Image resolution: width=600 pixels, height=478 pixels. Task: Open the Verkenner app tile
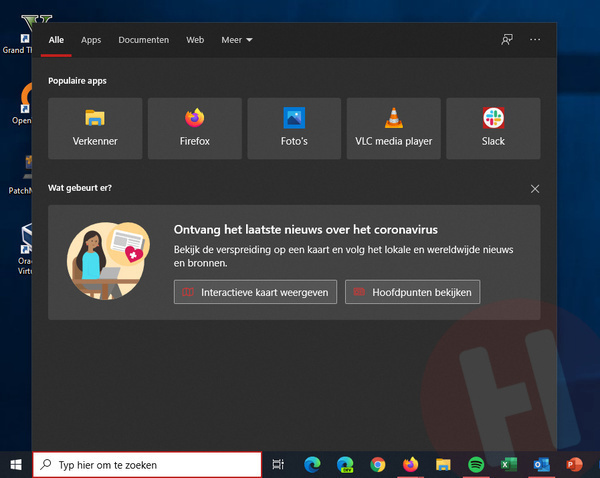click(95, 128)
